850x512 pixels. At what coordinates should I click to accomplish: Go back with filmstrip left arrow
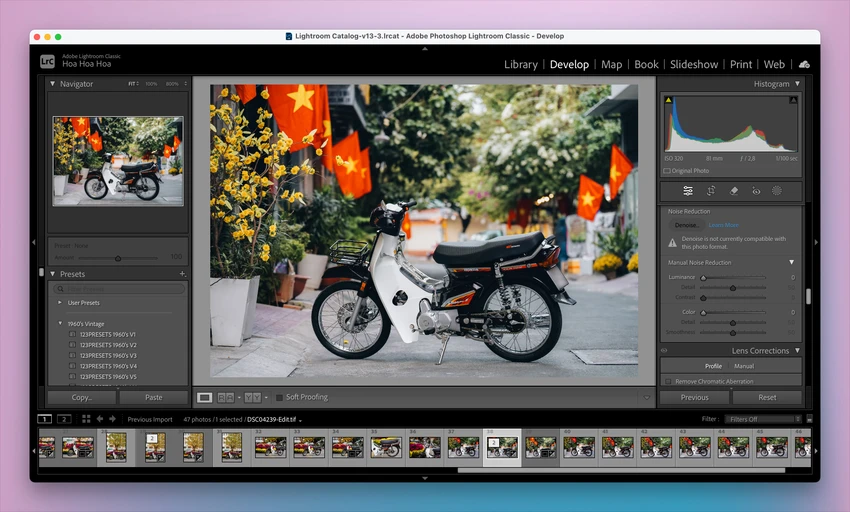tap(100, 419)
